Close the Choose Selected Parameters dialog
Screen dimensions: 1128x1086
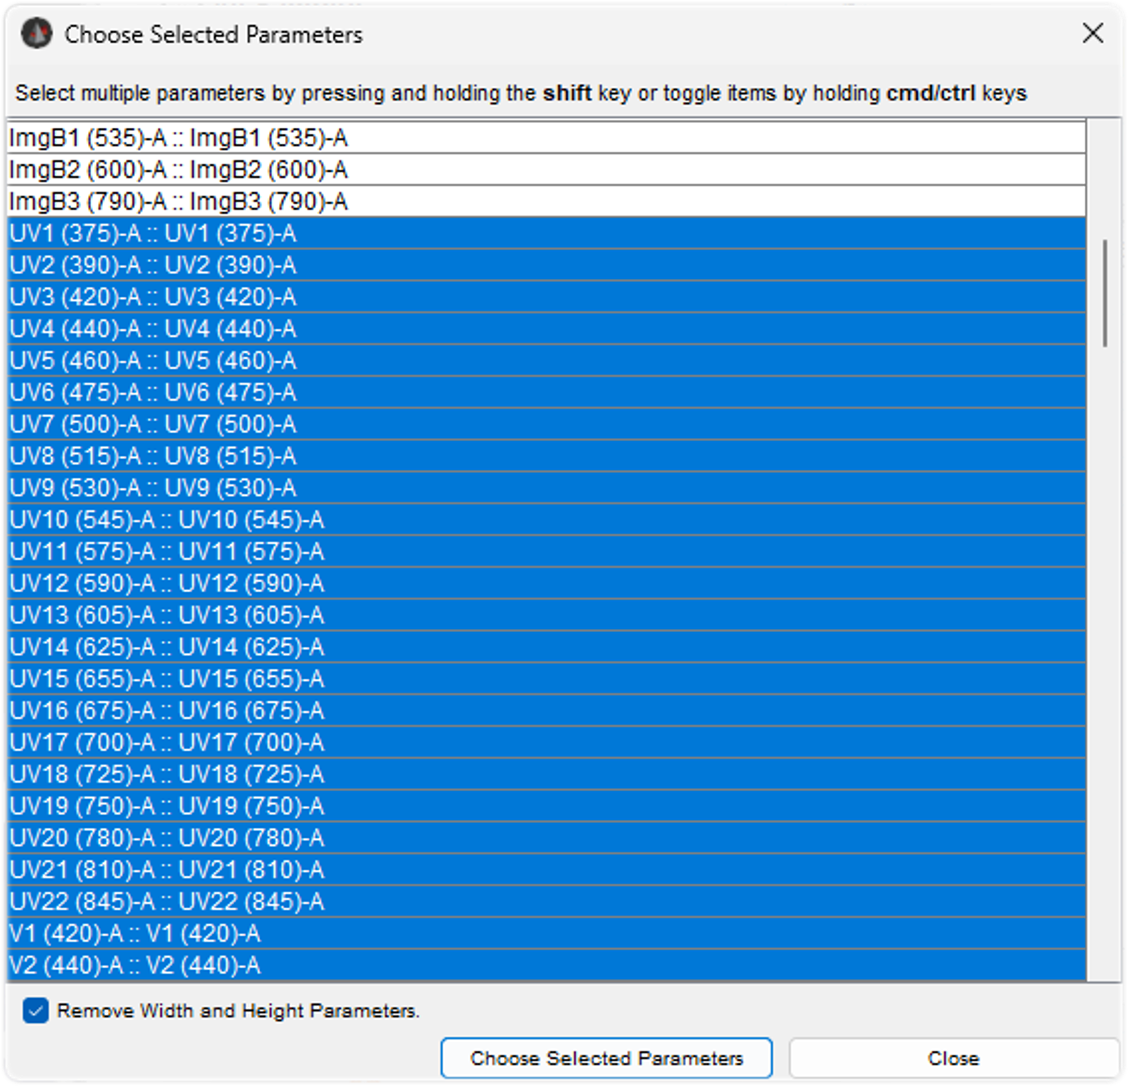(x=1093, y=34)
